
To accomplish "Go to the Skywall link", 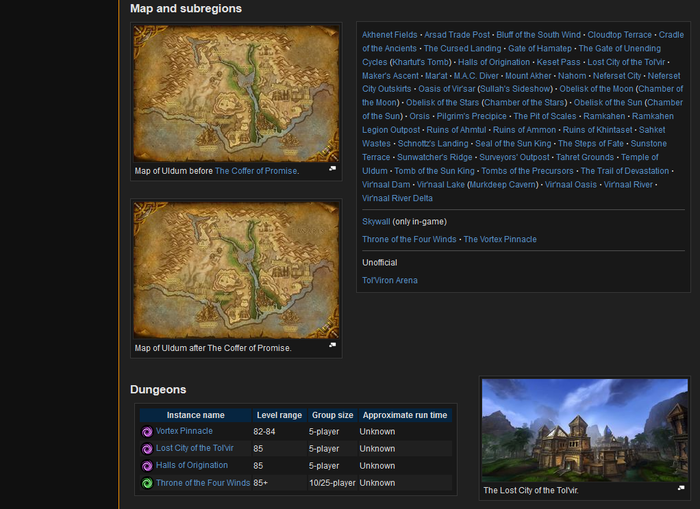I will (375, 221).
